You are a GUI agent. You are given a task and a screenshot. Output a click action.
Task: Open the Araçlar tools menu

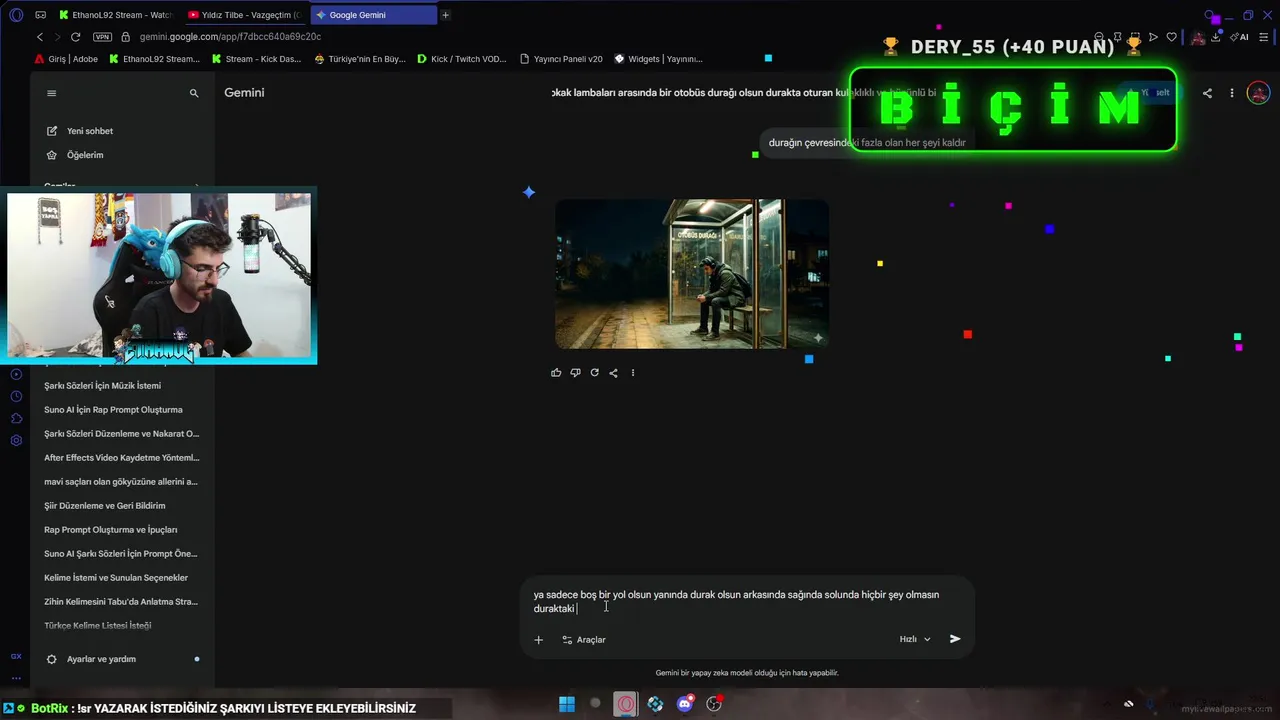click(x=584, y=639)
